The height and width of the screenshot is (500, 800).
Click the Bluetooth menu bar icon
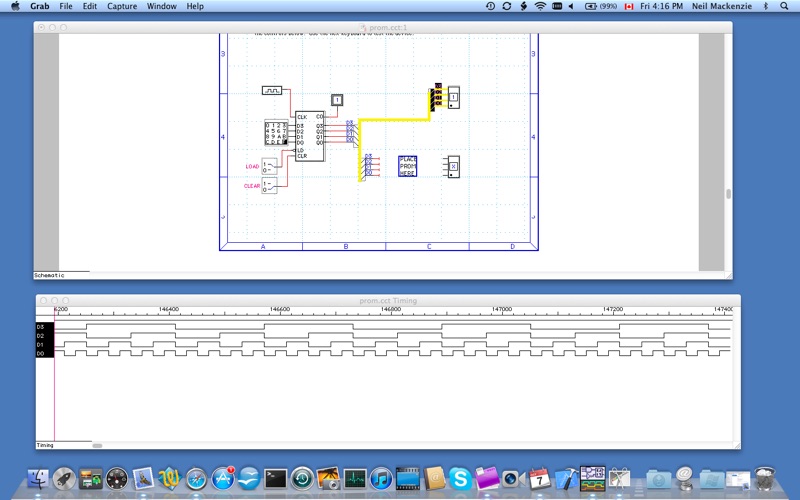(765, 6)
